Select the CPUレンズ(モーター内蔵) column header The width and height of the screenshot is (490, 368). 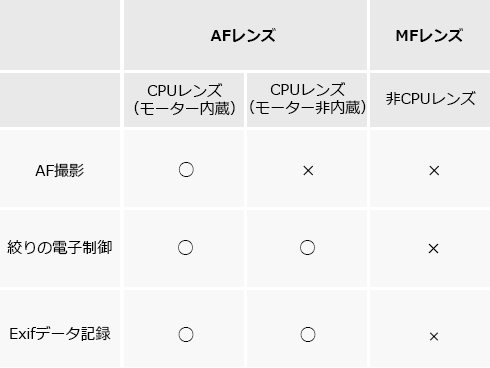pos(184,100)
